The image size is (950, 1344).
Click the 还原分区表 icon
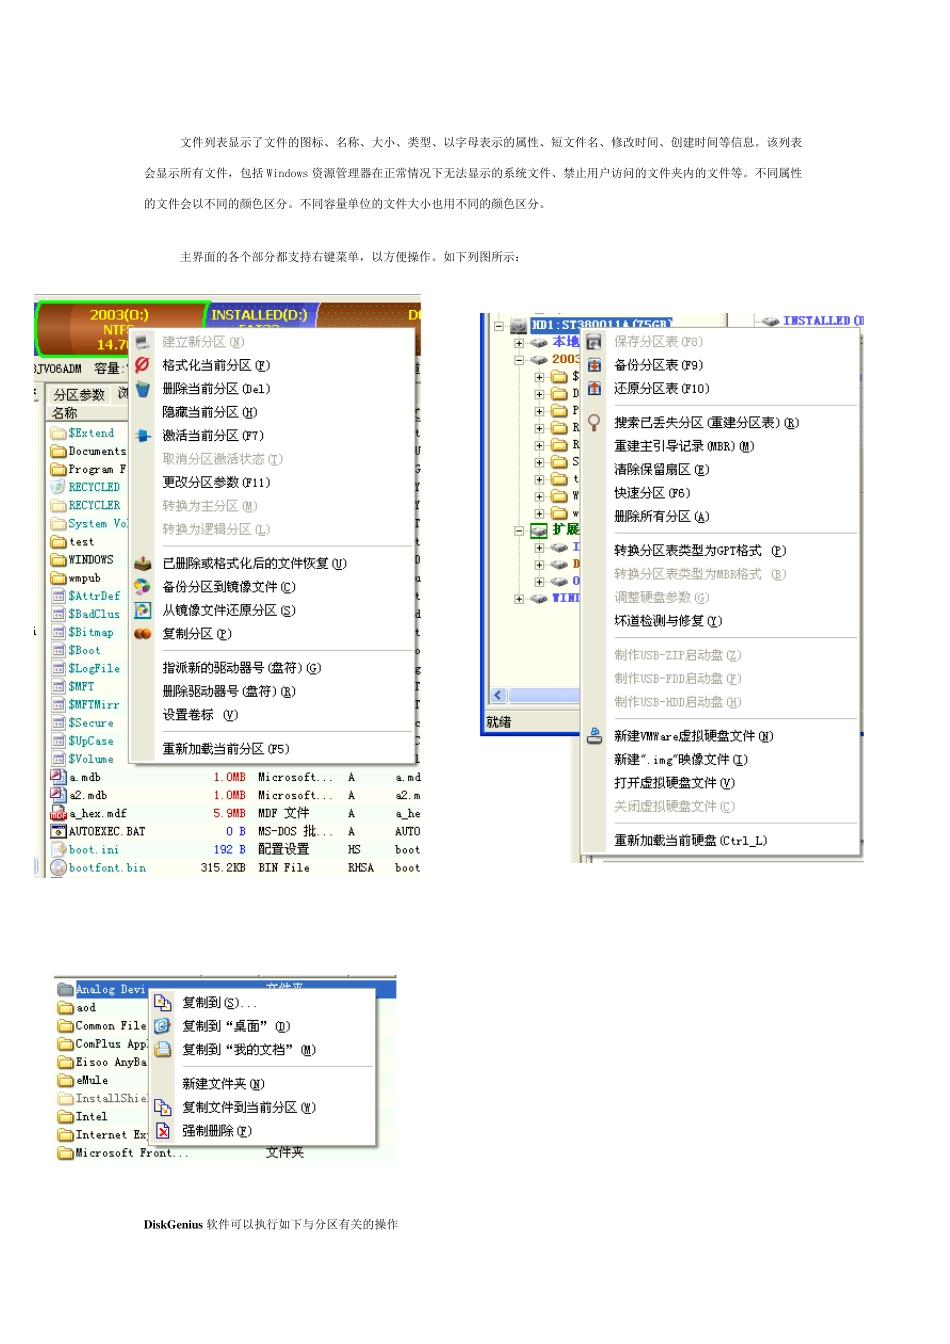coord(594,388)
